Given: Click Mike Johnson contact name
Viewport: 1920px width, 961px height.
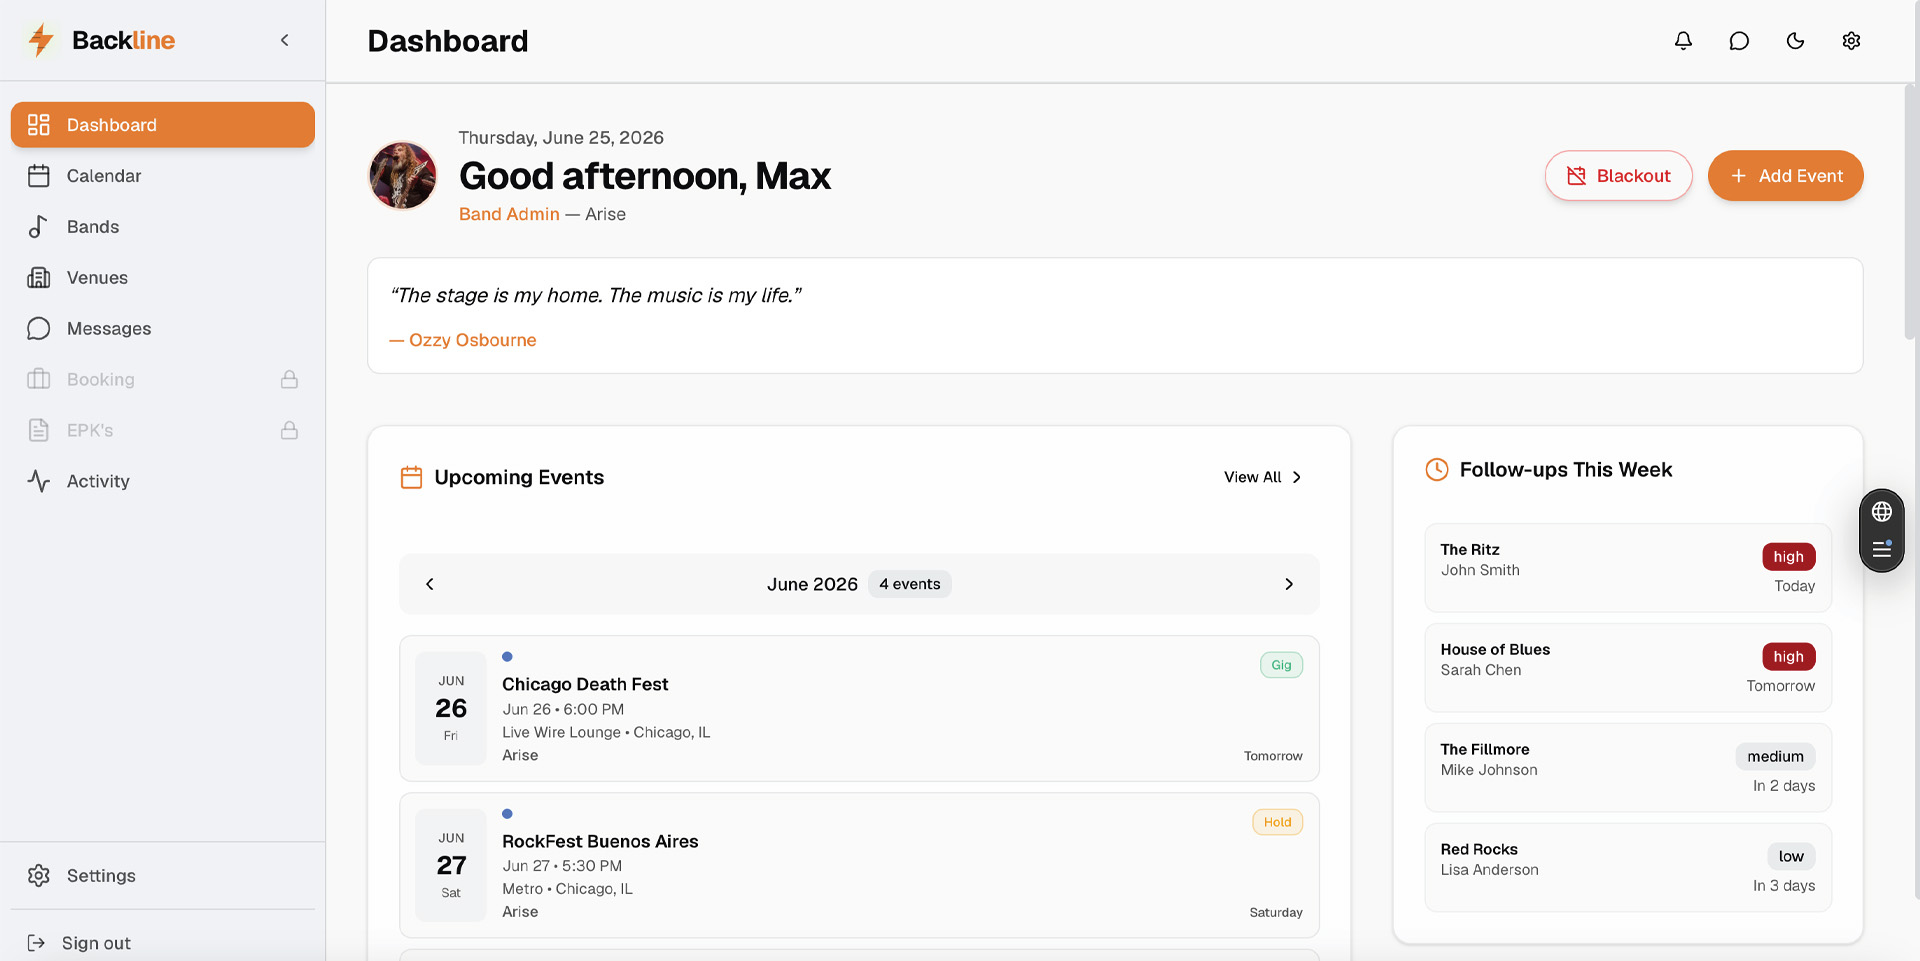Looking at the screenshot, I should 1489,770.
